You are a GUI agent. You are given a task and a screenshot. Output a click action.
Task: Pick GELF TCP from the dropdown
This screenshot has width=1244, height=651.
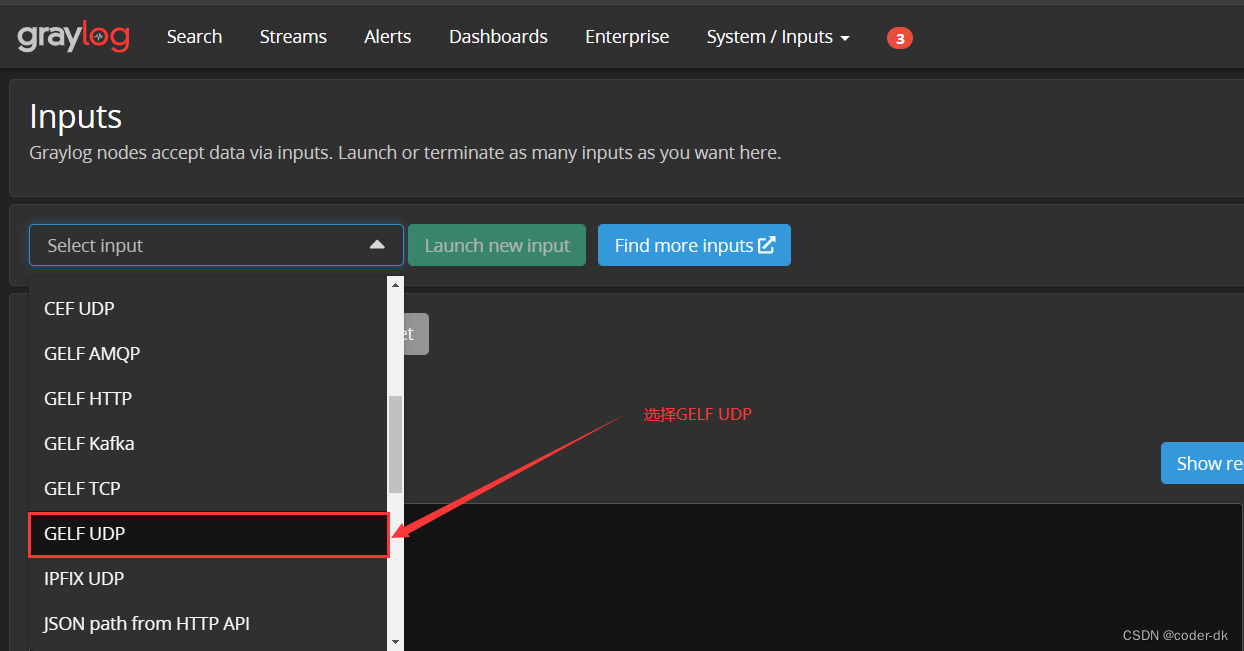pos(208,489)
